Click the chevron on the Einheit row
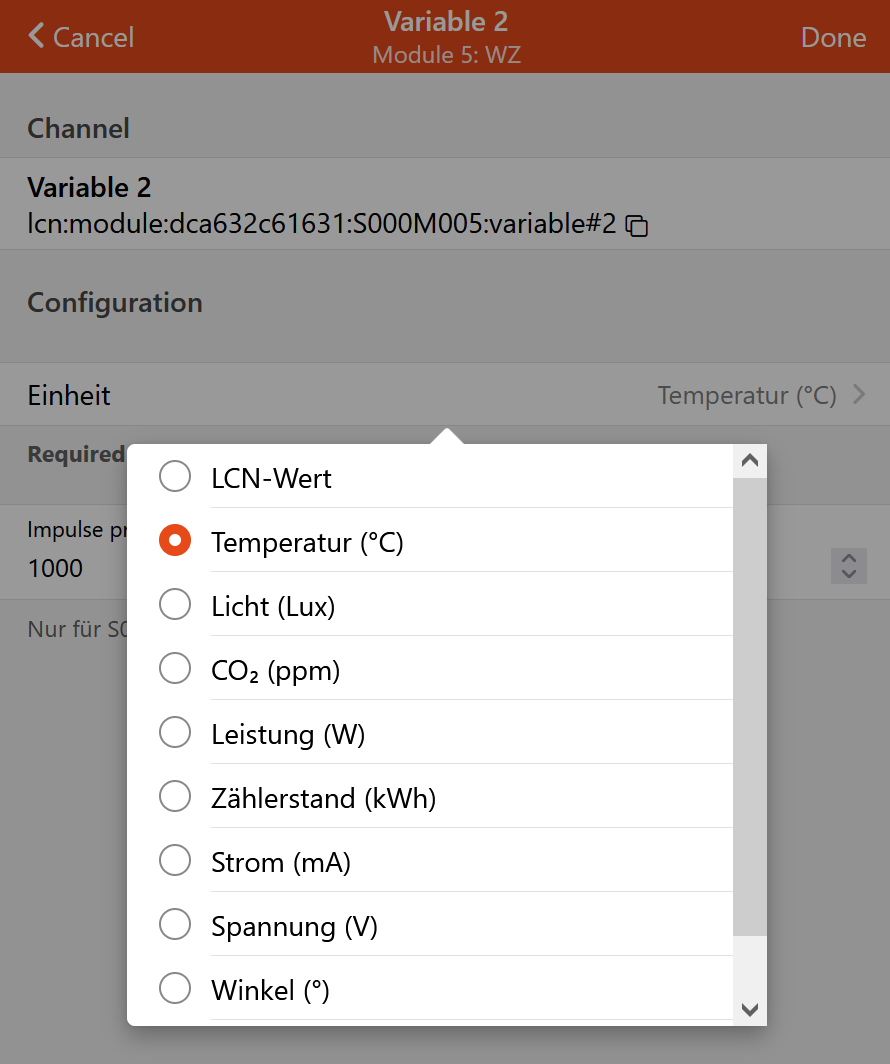 click(x=858, y=395)
